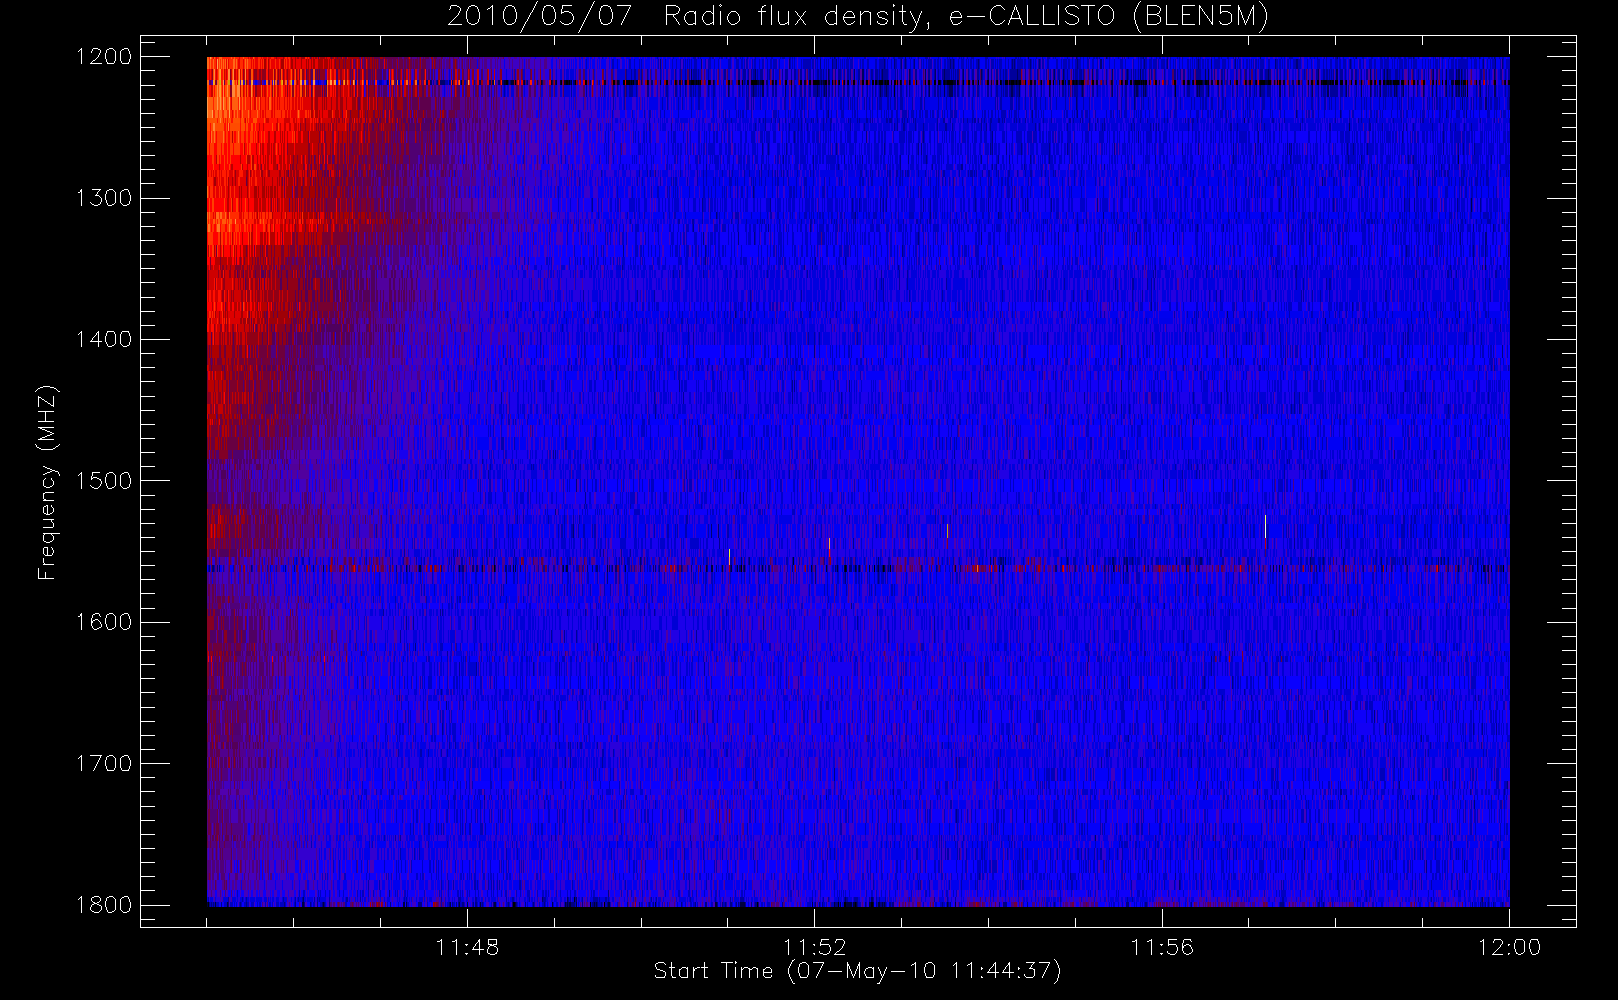
Task: Click the 12:00 time tick label
Action: [1509, 947]
